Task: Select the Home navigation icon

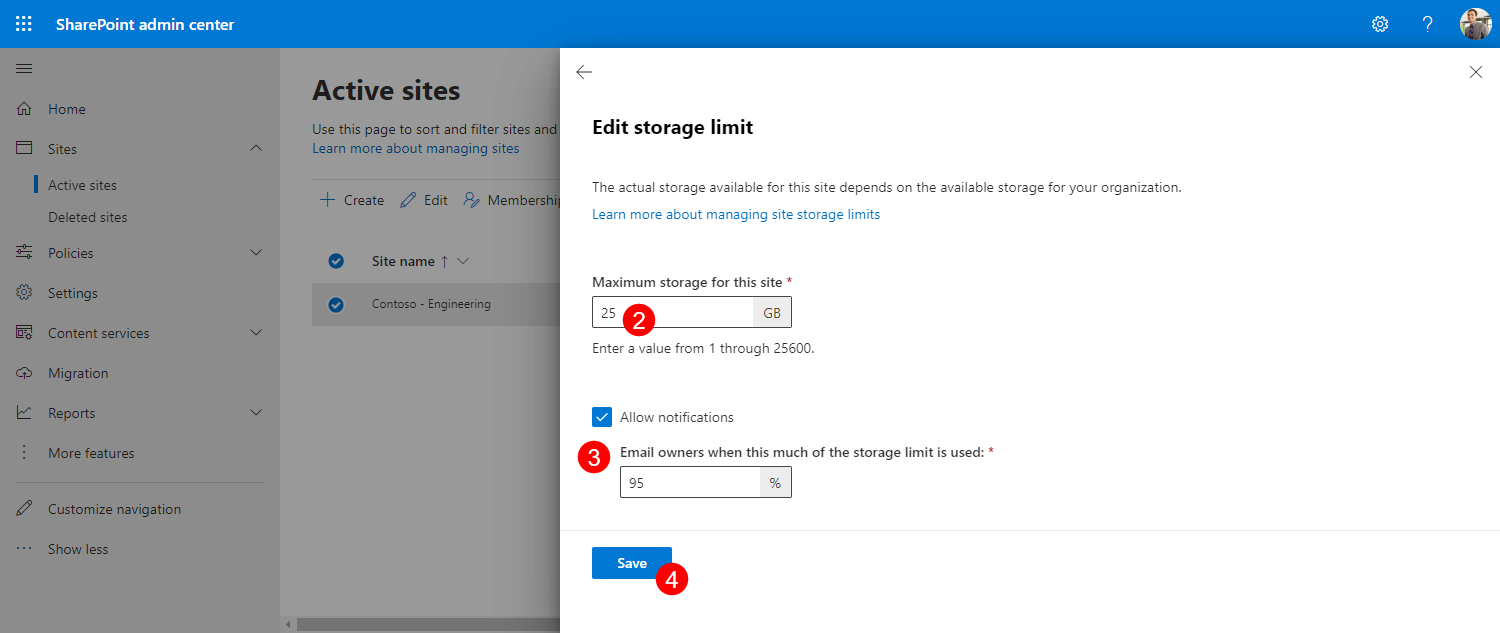Action: click(24, 108)
